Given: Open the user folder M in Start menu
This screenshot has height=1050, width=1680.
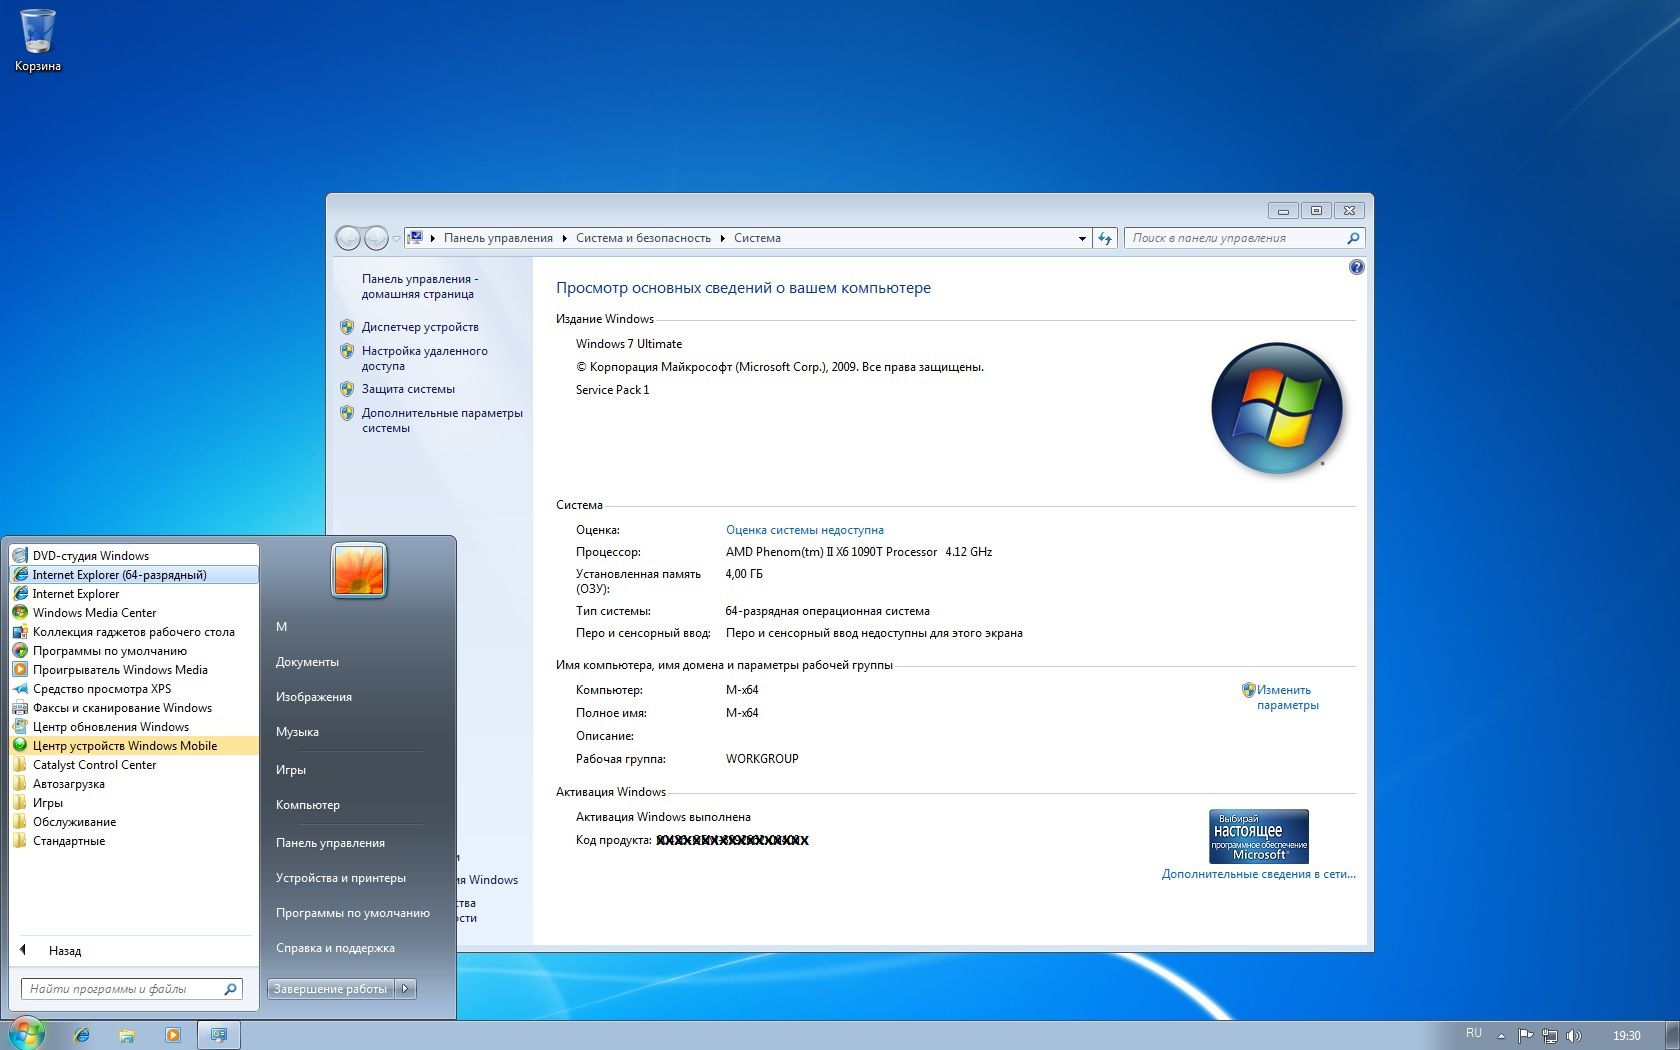Looking at the screenshot, I should 281,627.
